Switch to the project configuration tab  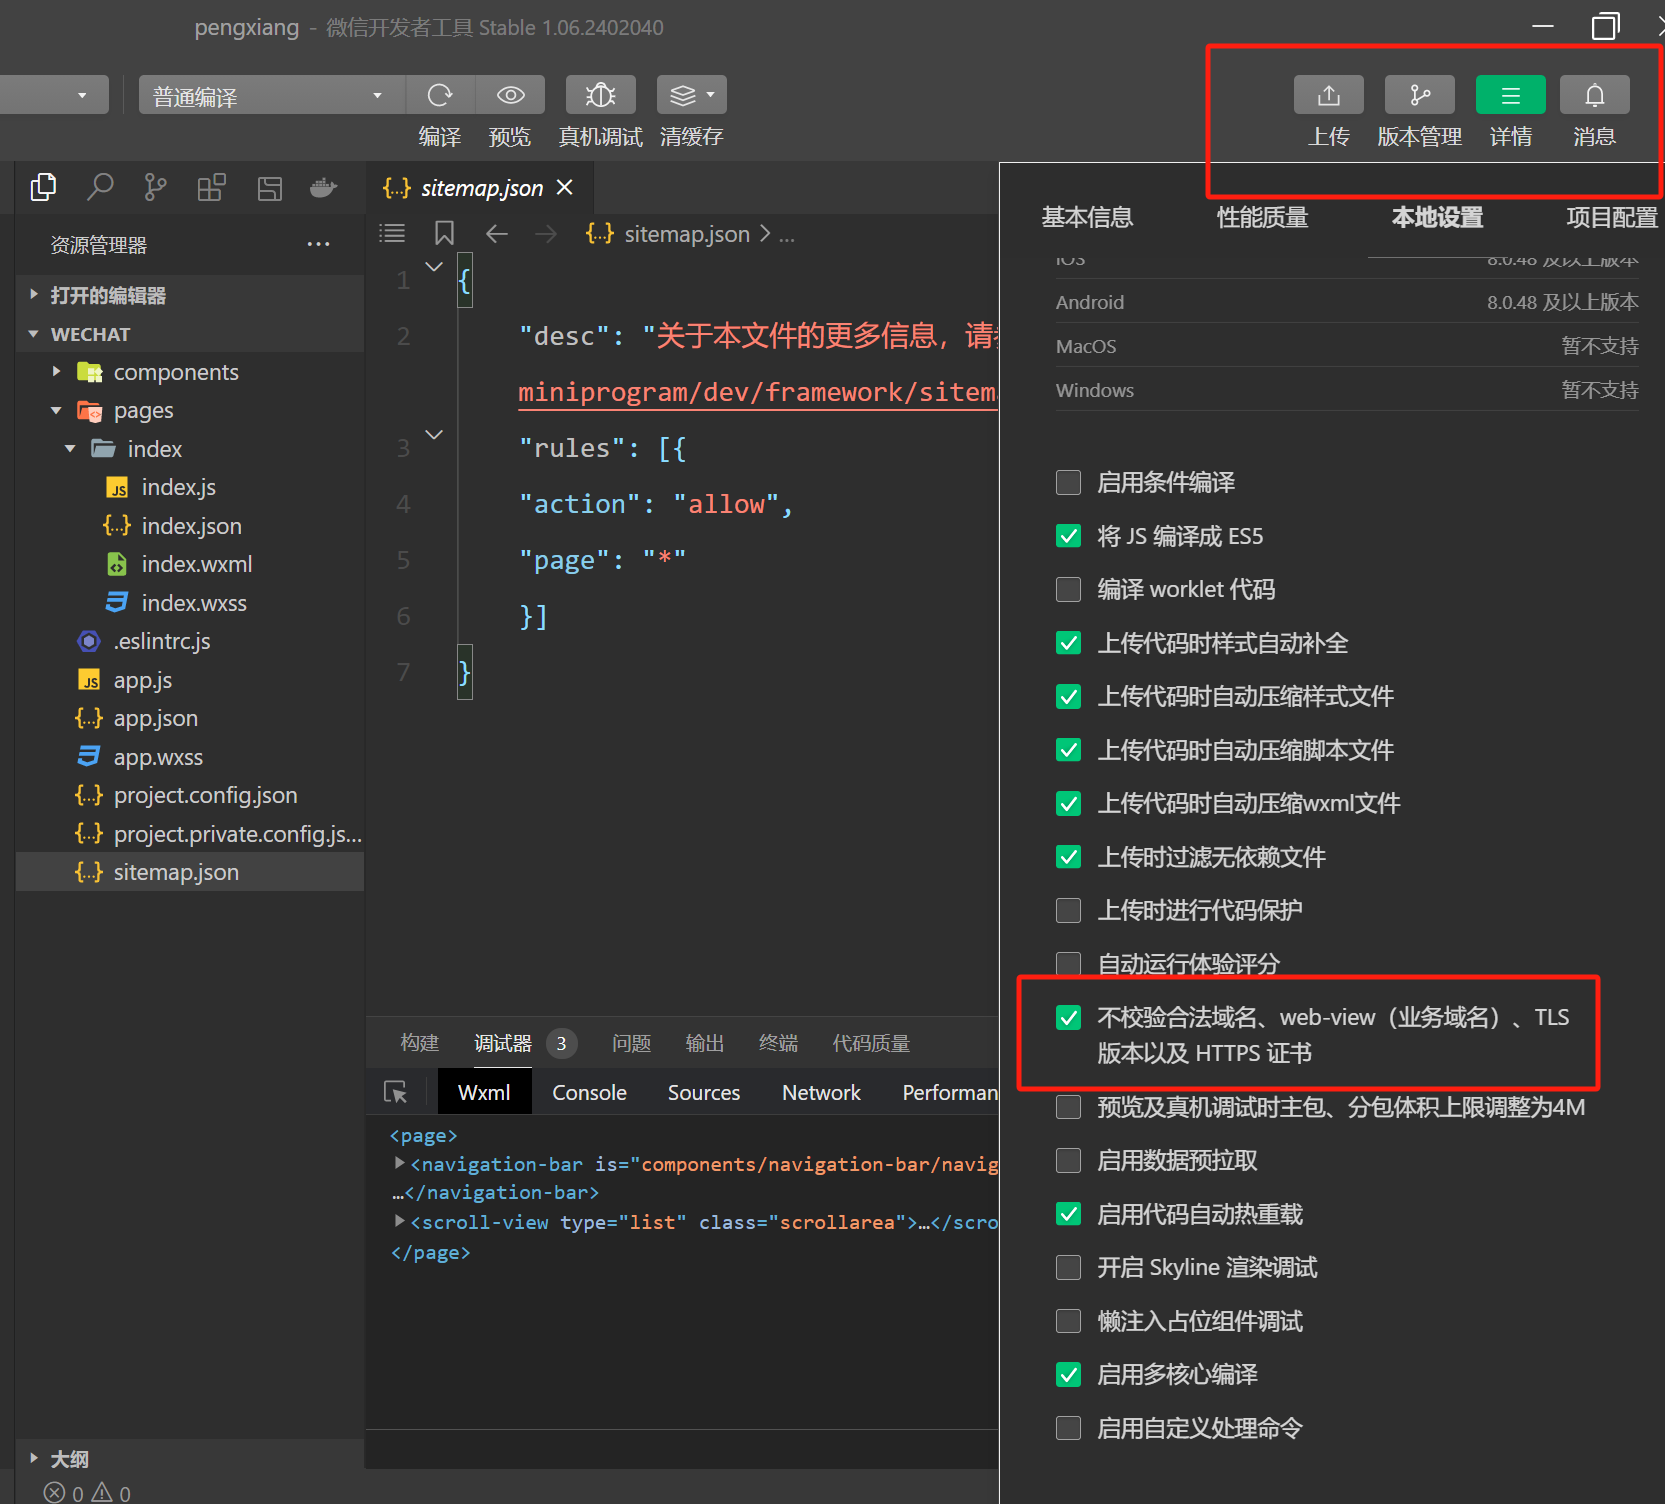1612,217
